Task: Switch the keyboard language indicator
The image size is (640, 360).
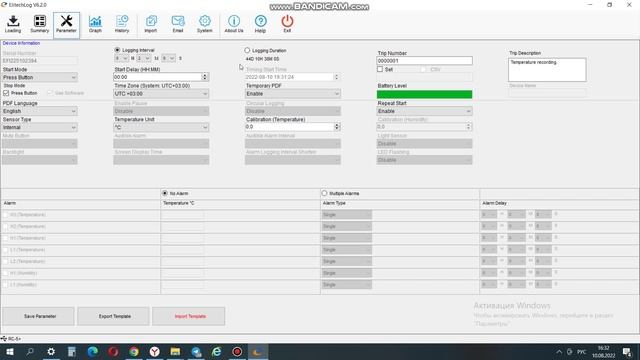Action: click(582, 352)
